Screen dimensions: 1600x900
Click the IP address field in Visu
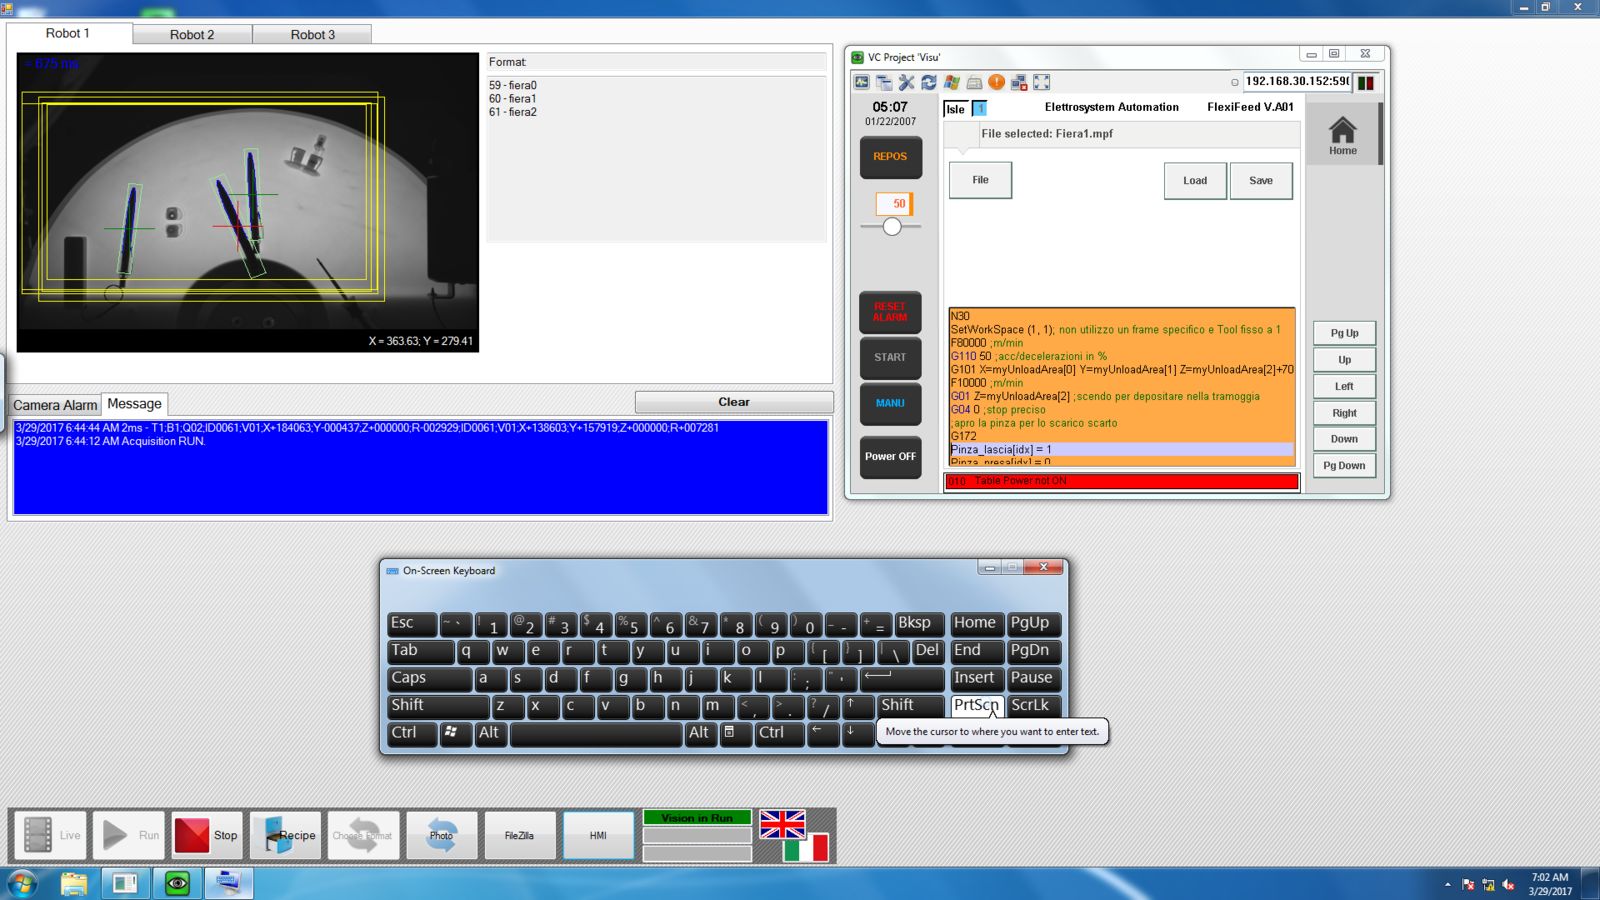tap(1296, 81)
